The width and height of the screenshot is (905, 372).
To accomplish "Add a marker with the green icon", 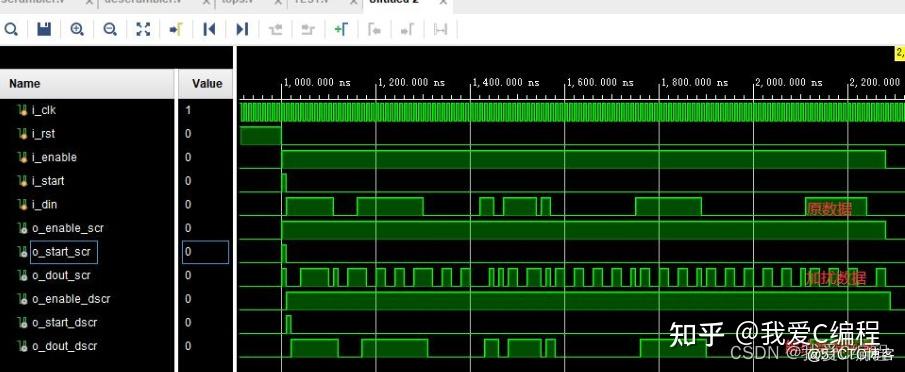I will 341,29.
